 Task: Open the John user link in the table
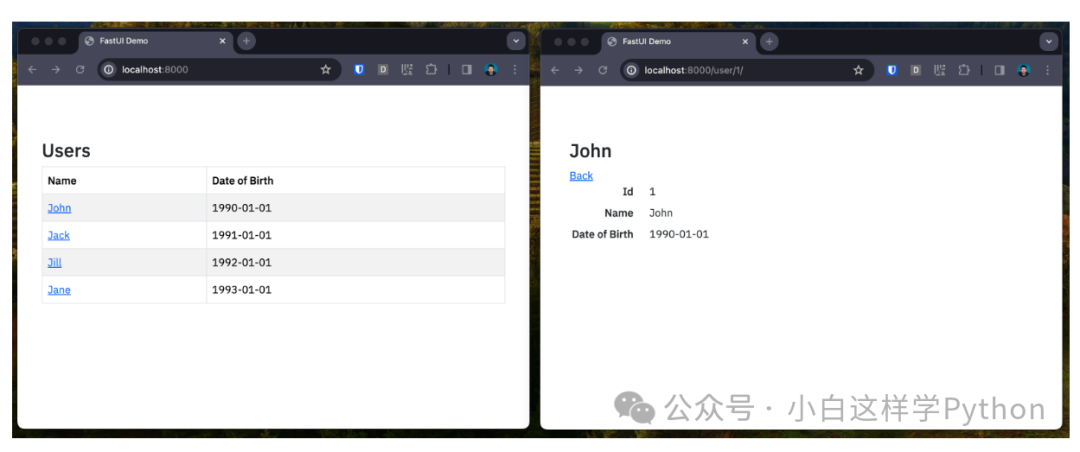59,208
